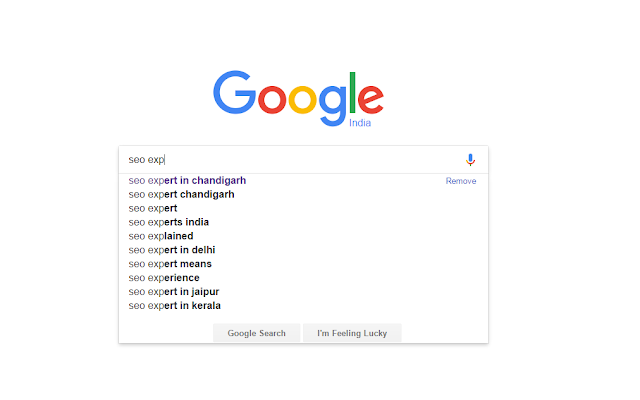Click the blue 'G' letter of logo
Image resolution: width=640 pixels, height=400 pixels.
pos(234,92)
